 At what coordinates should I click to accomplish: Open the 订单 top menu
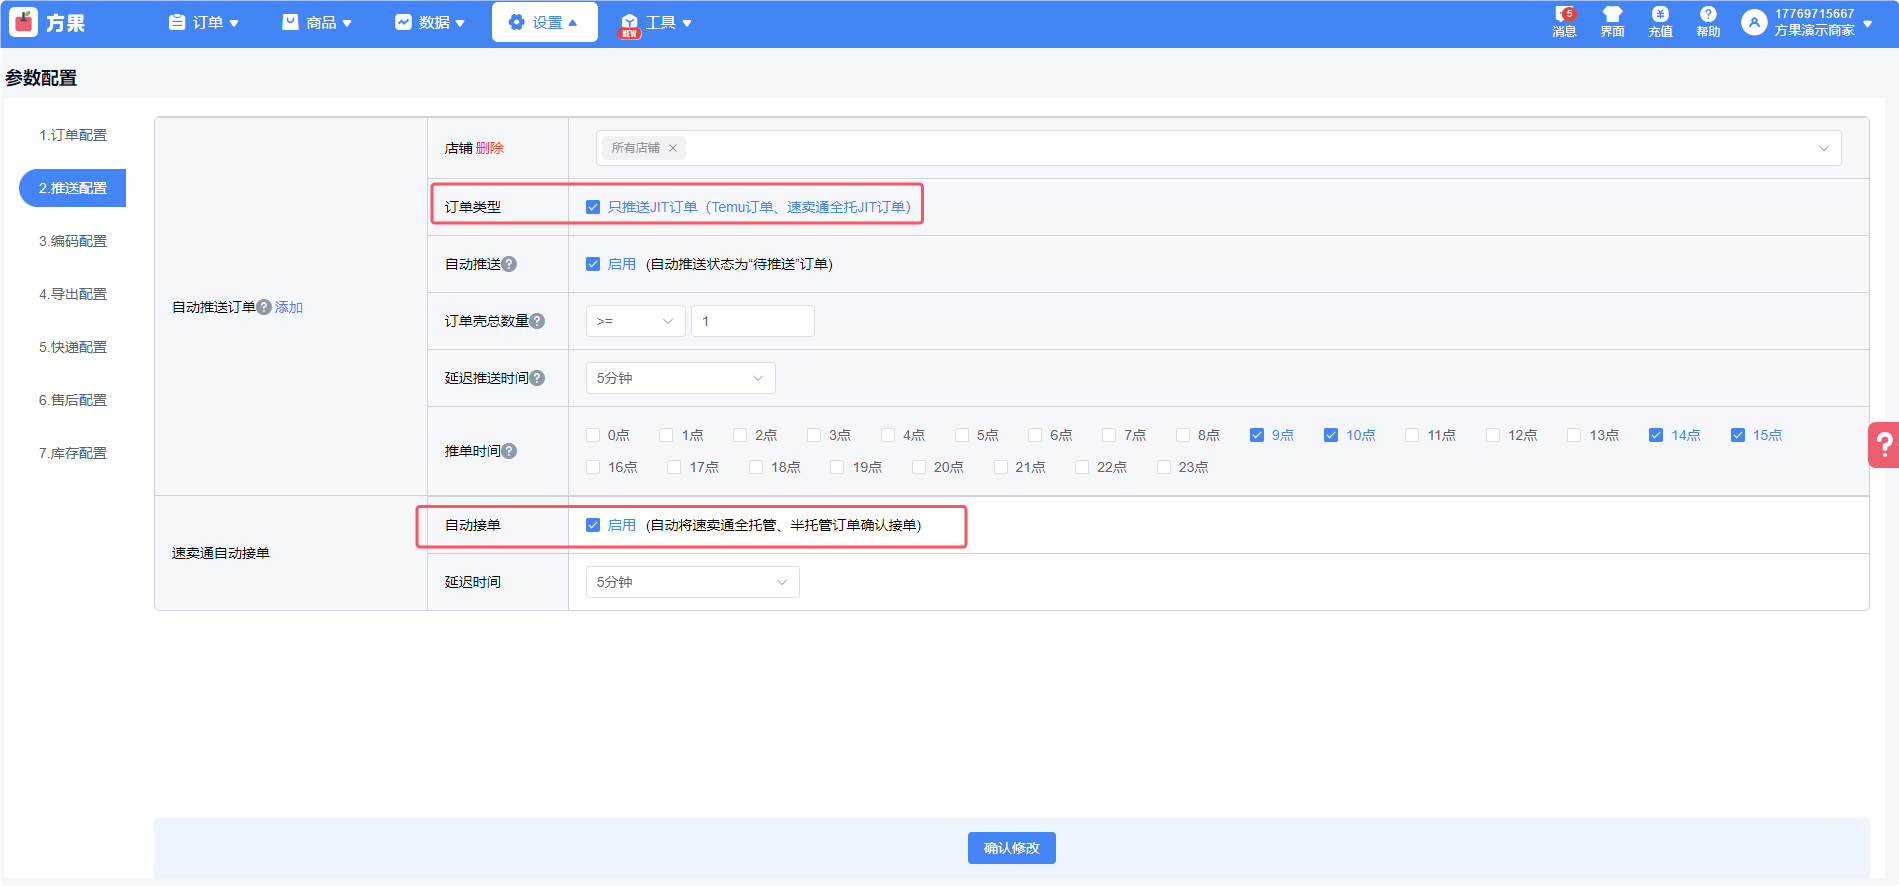pyautogui.click(x=204, y=22)
